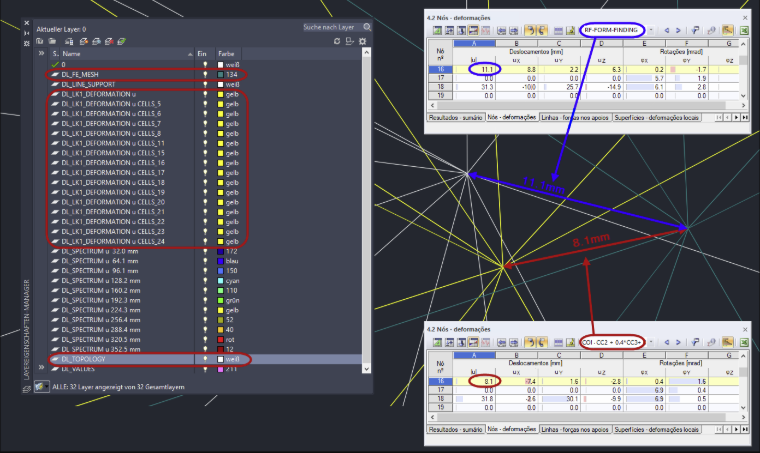Click the Farbe column header
The height and width of the screenshot is (453, 760).
click(x=226, y=54)
